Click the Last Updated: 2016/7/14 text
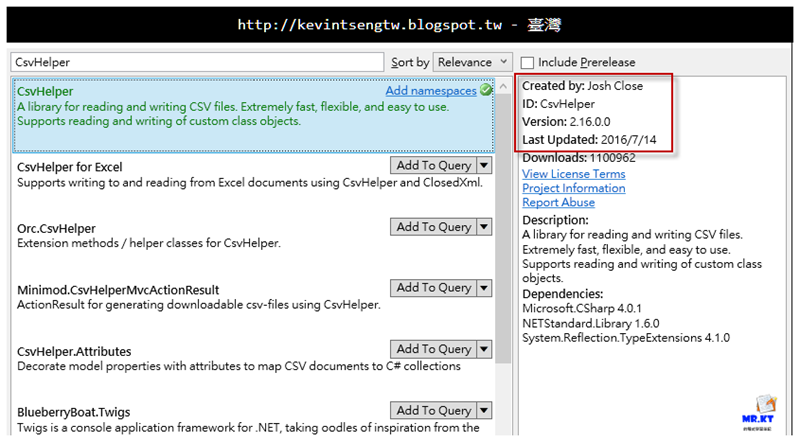800x442 pixels. pyautogui.click(x=589, y=140)
